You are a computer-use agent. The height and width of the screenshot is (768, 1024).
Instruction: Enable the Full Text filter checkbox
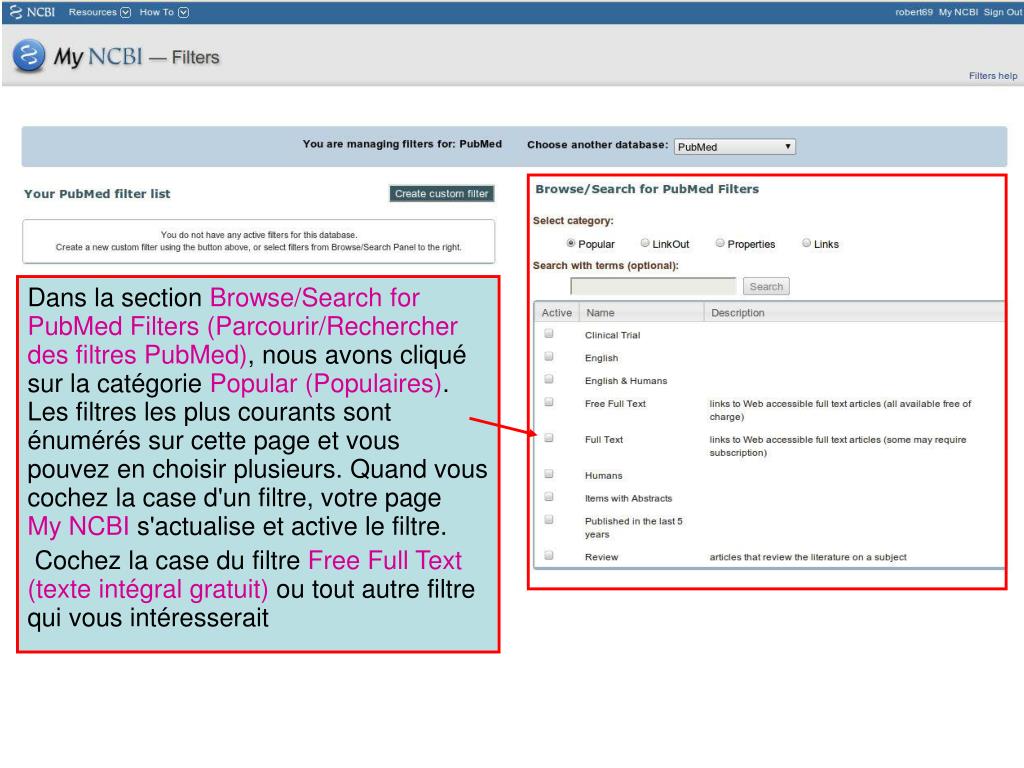[549, 438]
